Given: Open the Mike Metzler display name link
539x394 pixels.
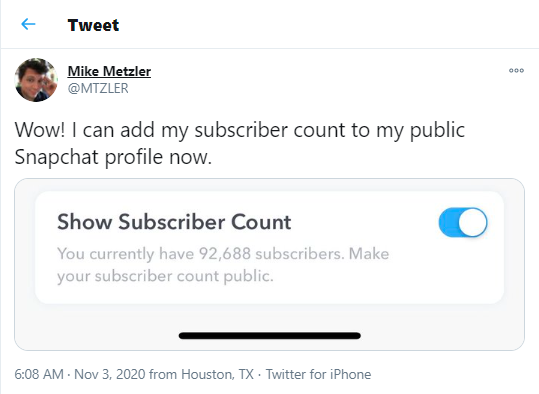Looking at the screenshot, I should click(x=109, y=71).
